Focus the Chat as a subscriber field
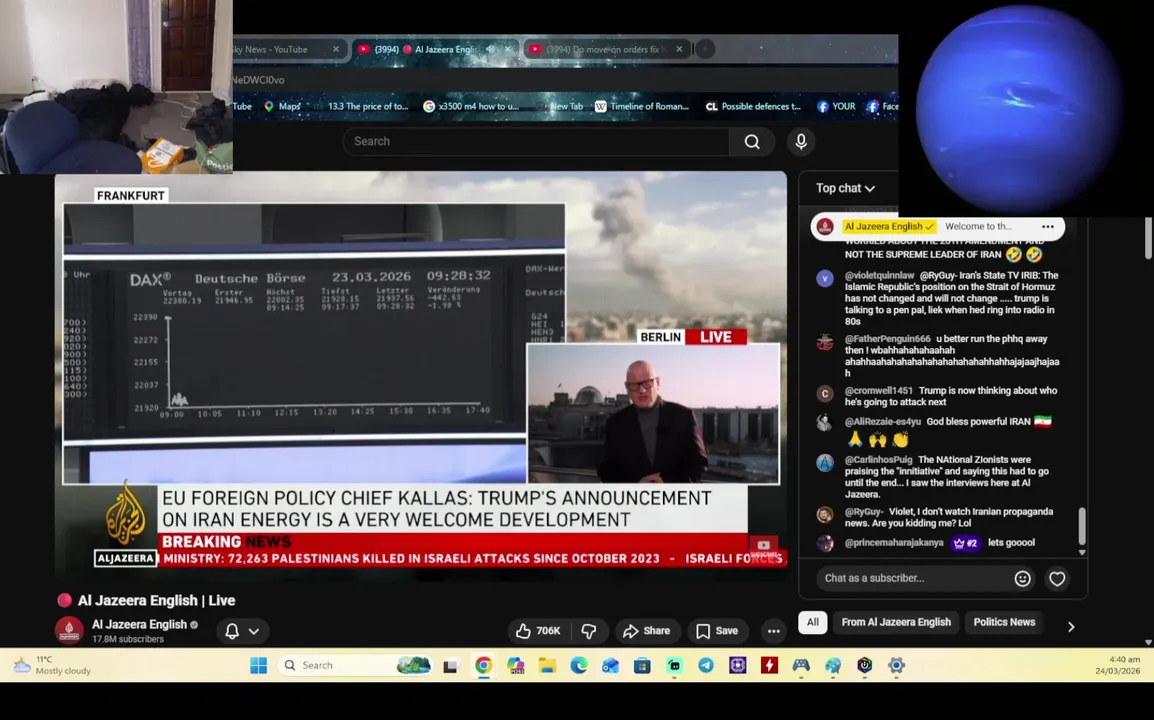 point(913,579)
